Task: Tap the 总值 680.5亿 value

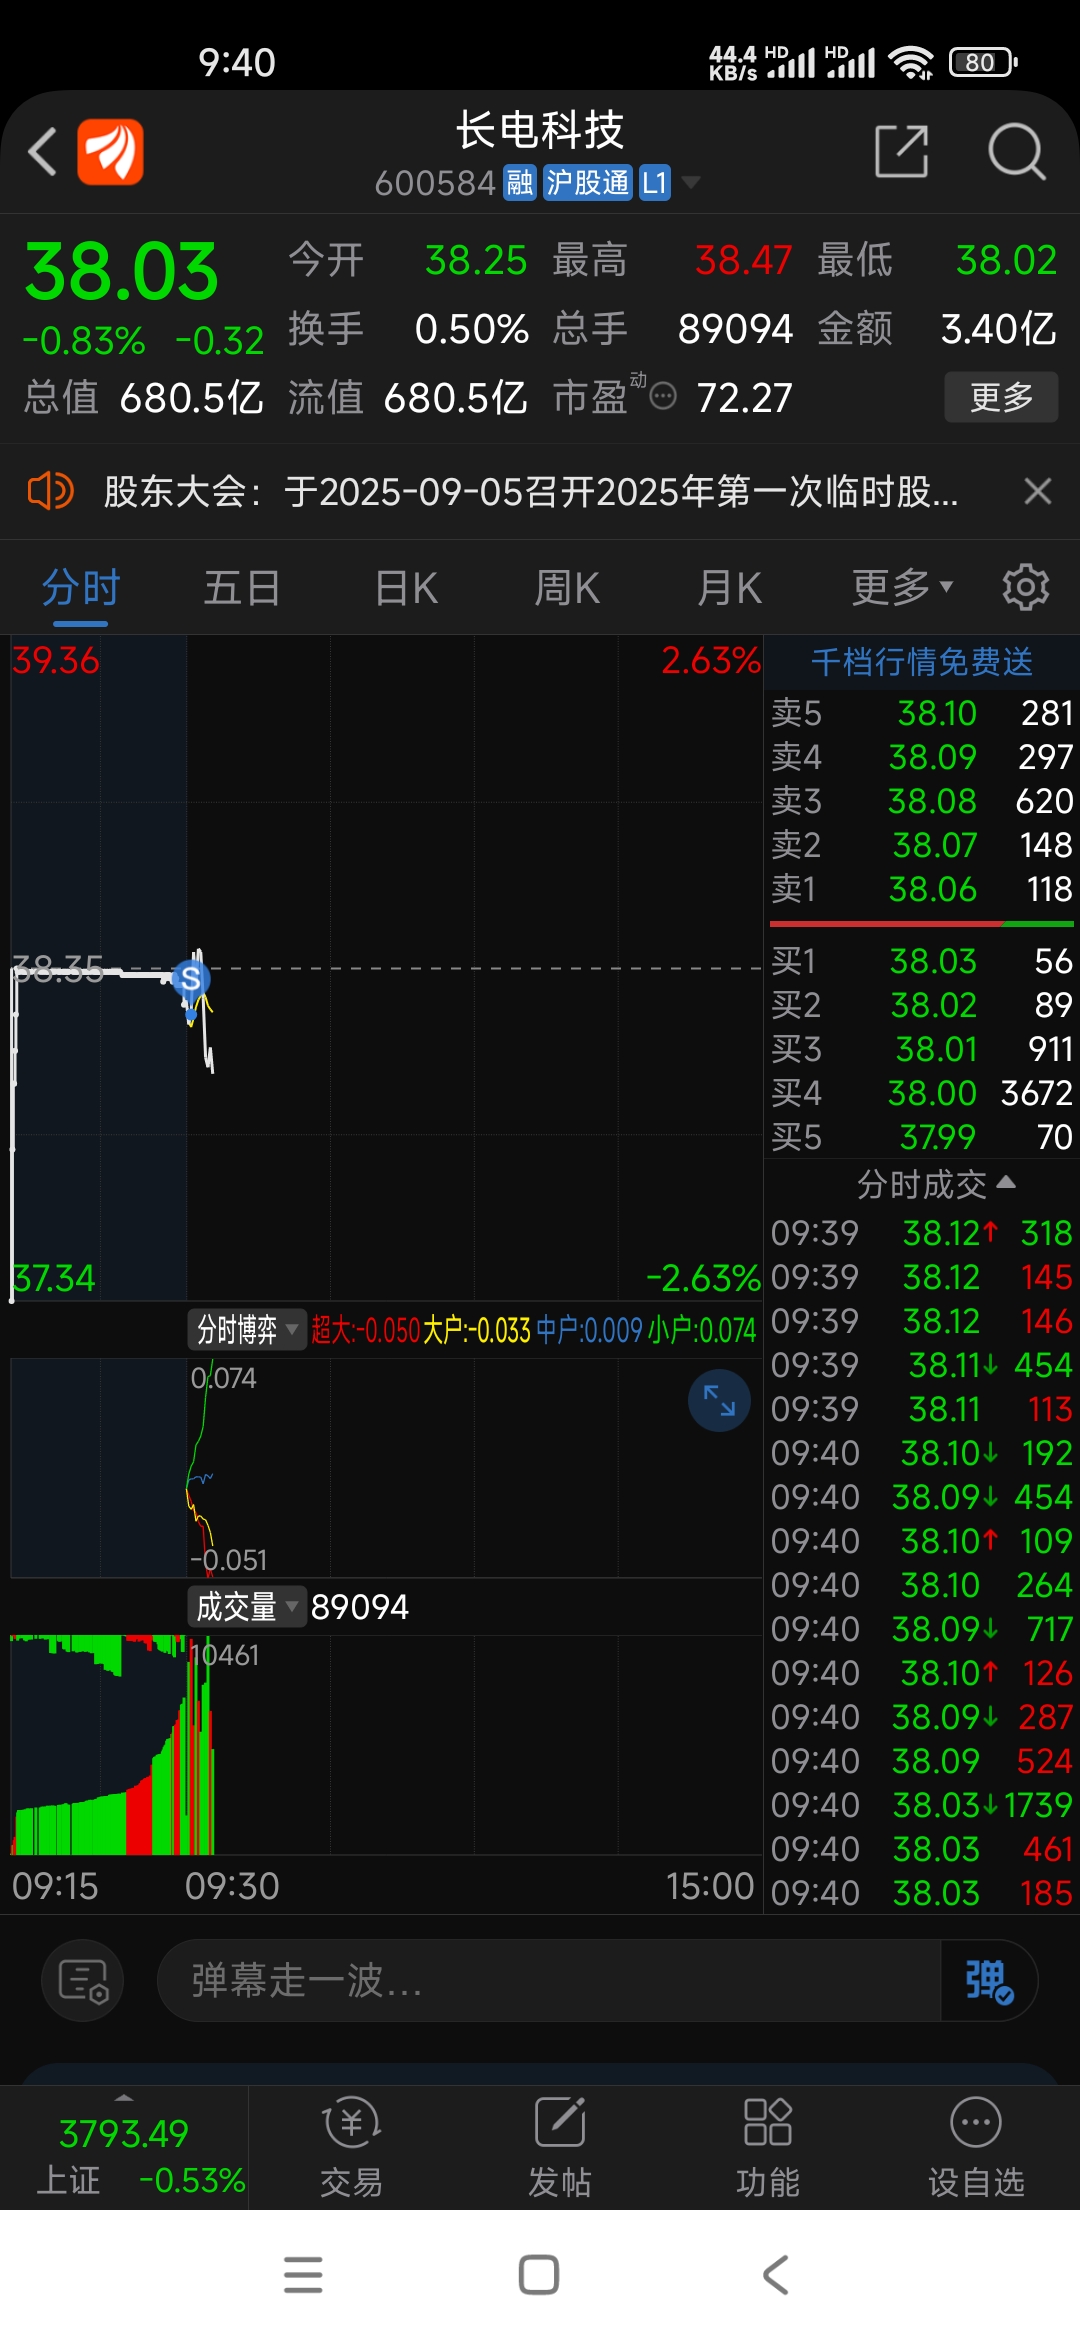Action: click(191, 398)
